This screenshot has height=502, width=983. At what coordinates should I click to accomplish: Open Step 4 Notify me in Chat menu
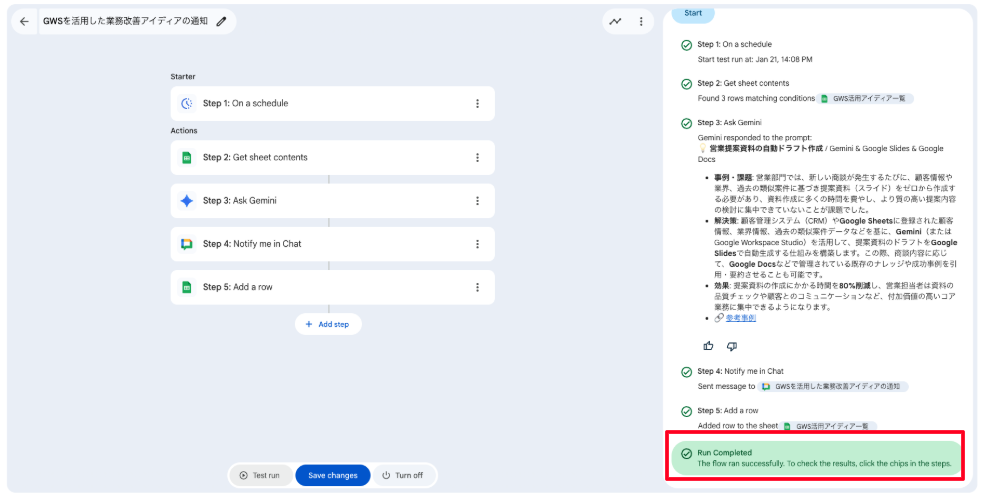click(477, 244)
